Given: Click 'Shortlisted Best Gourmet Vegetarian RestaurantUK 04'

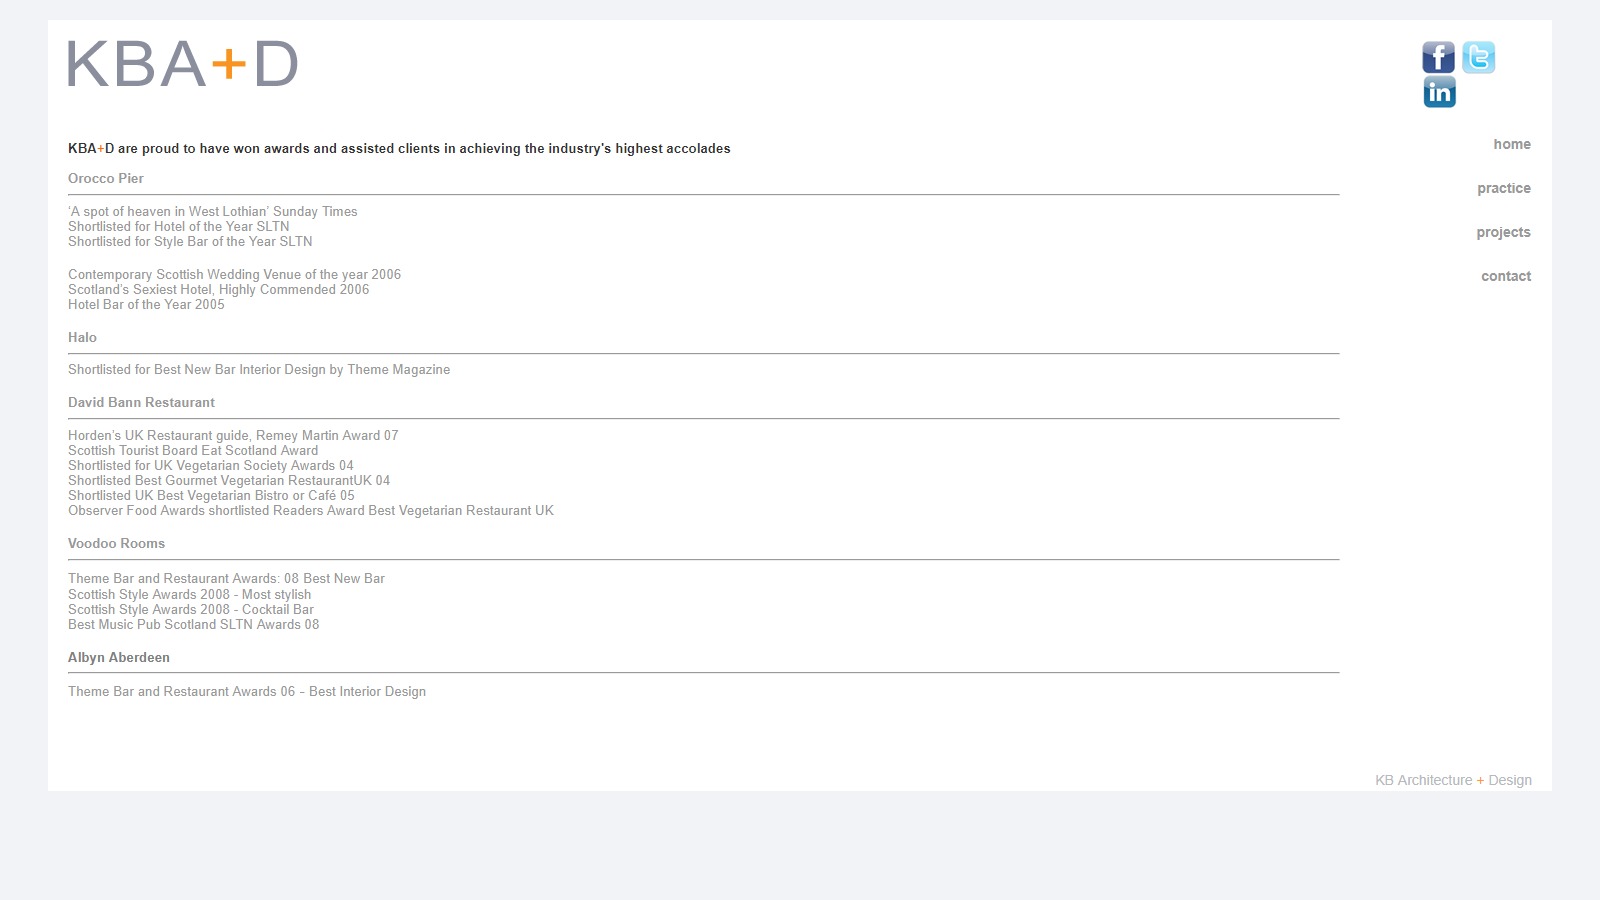Looking at the screenshot, I should [x=229, y=480].
